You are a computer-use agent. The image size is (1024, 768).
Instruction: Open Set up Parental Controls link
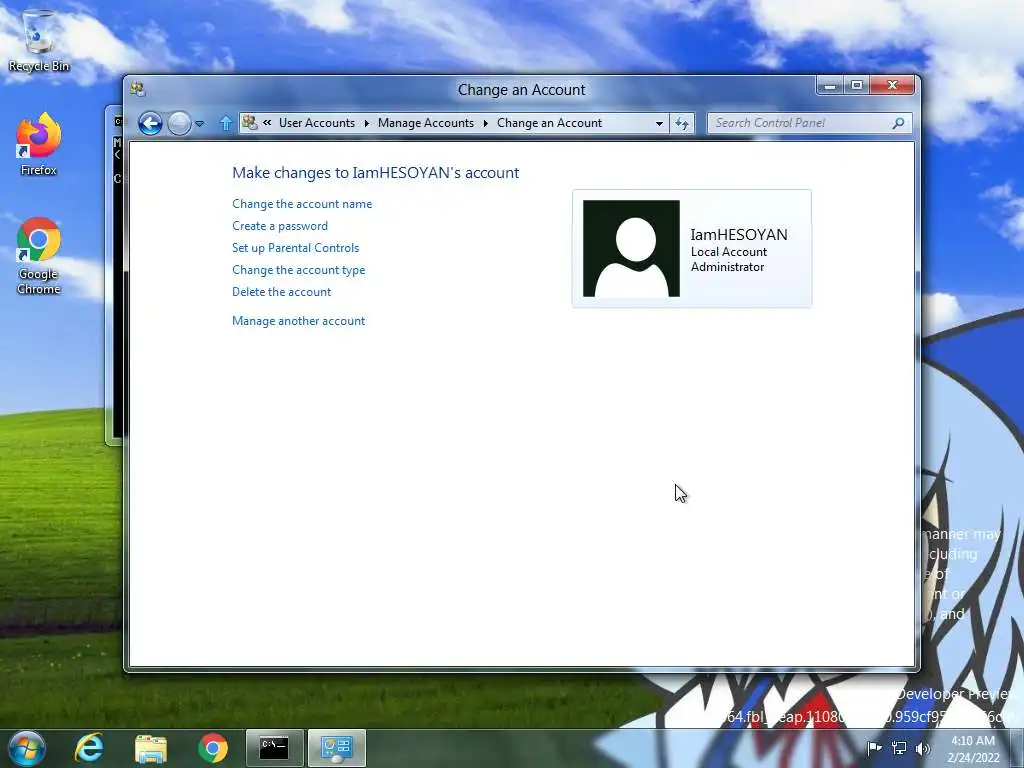[295, 248]
